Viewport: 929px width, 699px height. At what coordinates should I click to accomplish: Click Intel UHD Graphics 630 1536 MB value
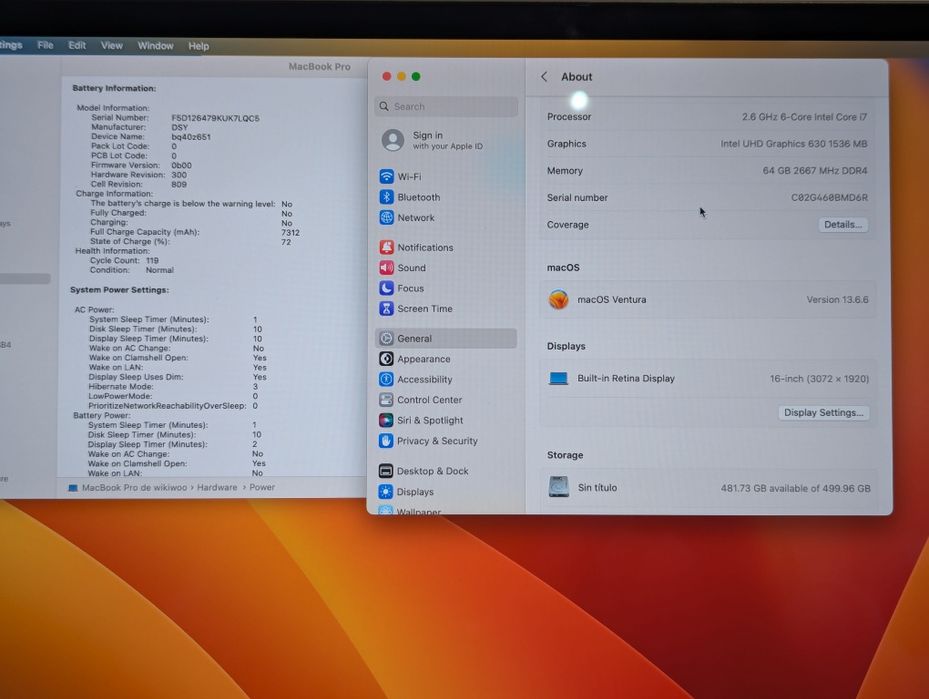[794, 143]
